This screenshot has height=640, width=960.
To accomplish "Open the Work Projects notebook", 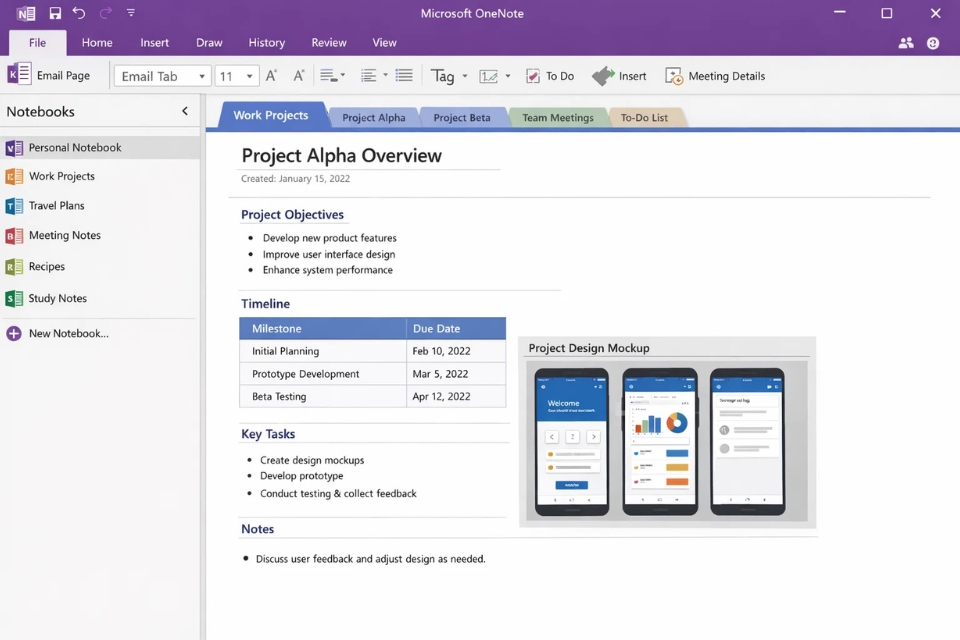I will click(63, 174).
